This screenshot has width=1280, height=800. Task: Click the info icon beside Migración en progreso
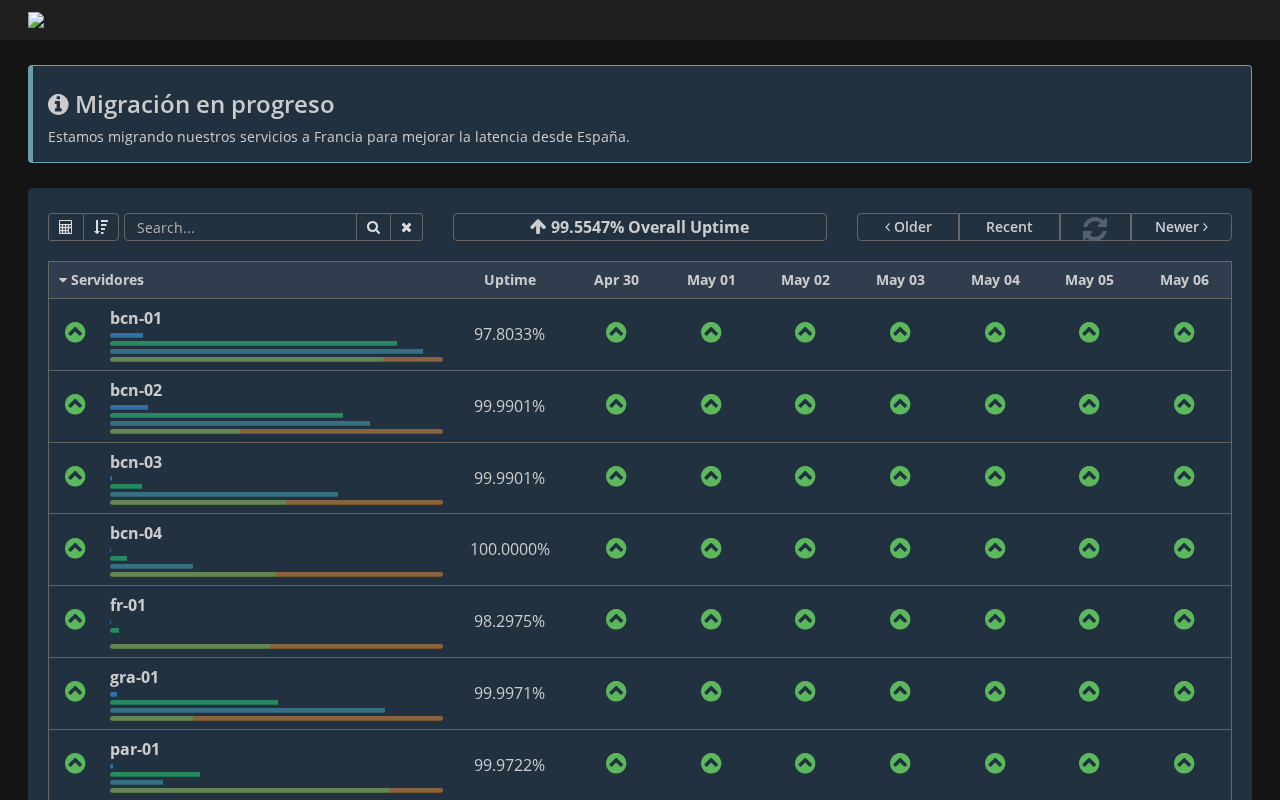[x=58, y=104]
